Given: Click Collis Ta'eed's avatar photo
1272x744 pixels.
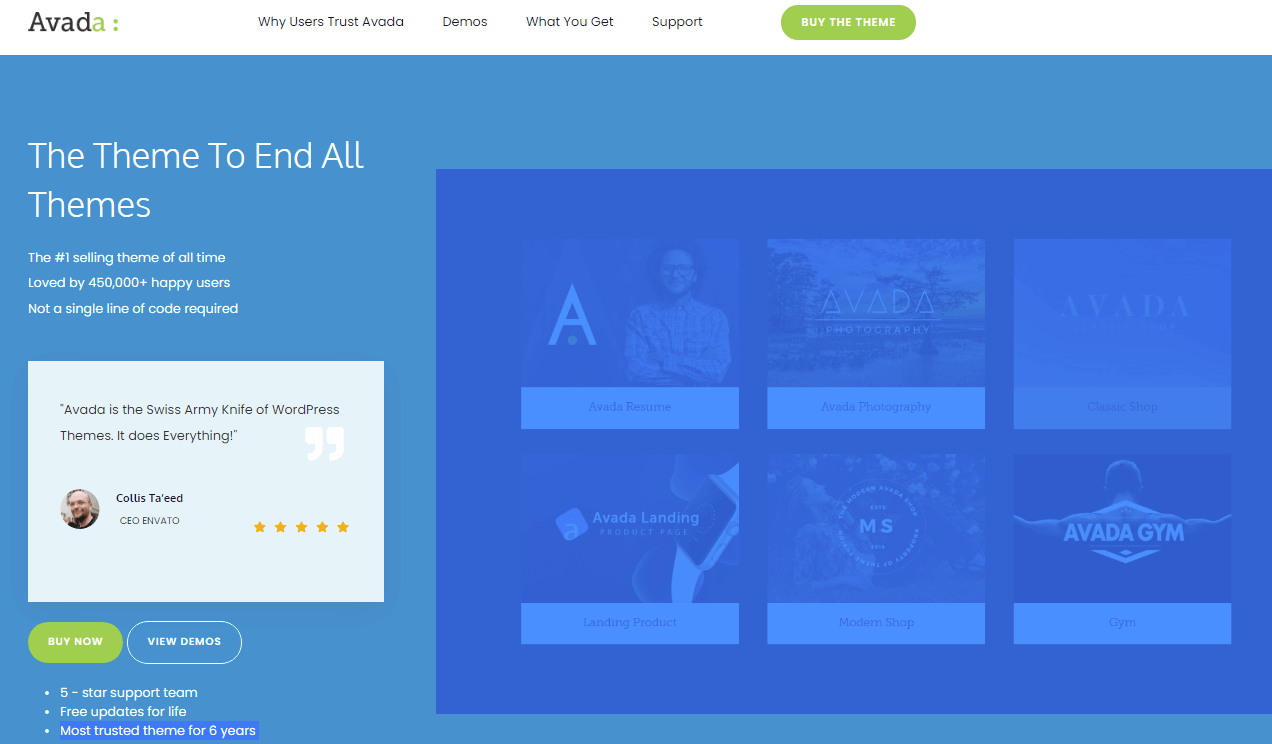Looking at the screenshot, I should (80, 509).
